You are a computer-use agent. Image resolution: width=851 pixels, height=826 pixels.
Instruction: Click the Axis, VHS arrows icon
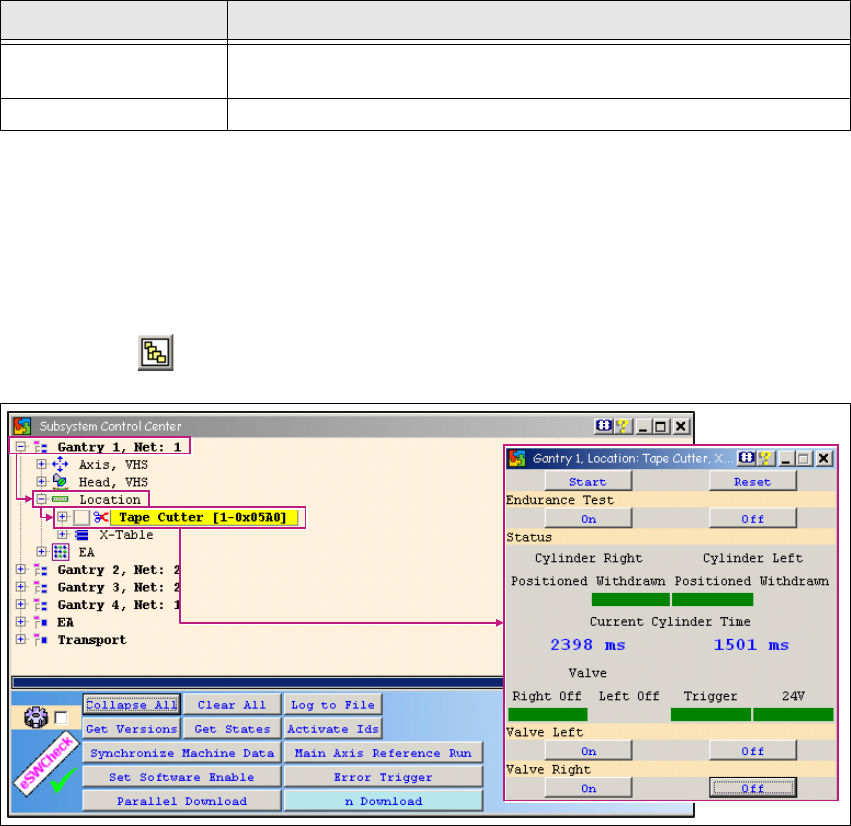pyautogui.click(x=59, y=465)
